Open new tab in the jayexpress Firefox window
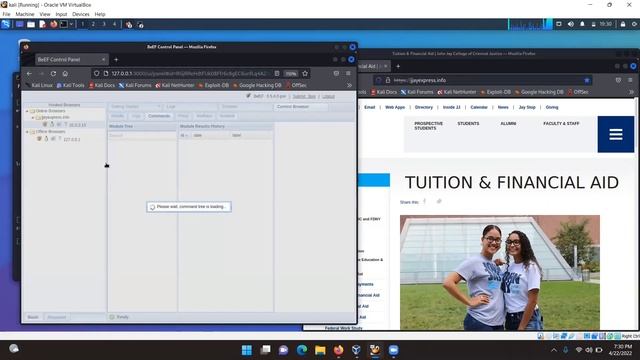 click(398, 66)
